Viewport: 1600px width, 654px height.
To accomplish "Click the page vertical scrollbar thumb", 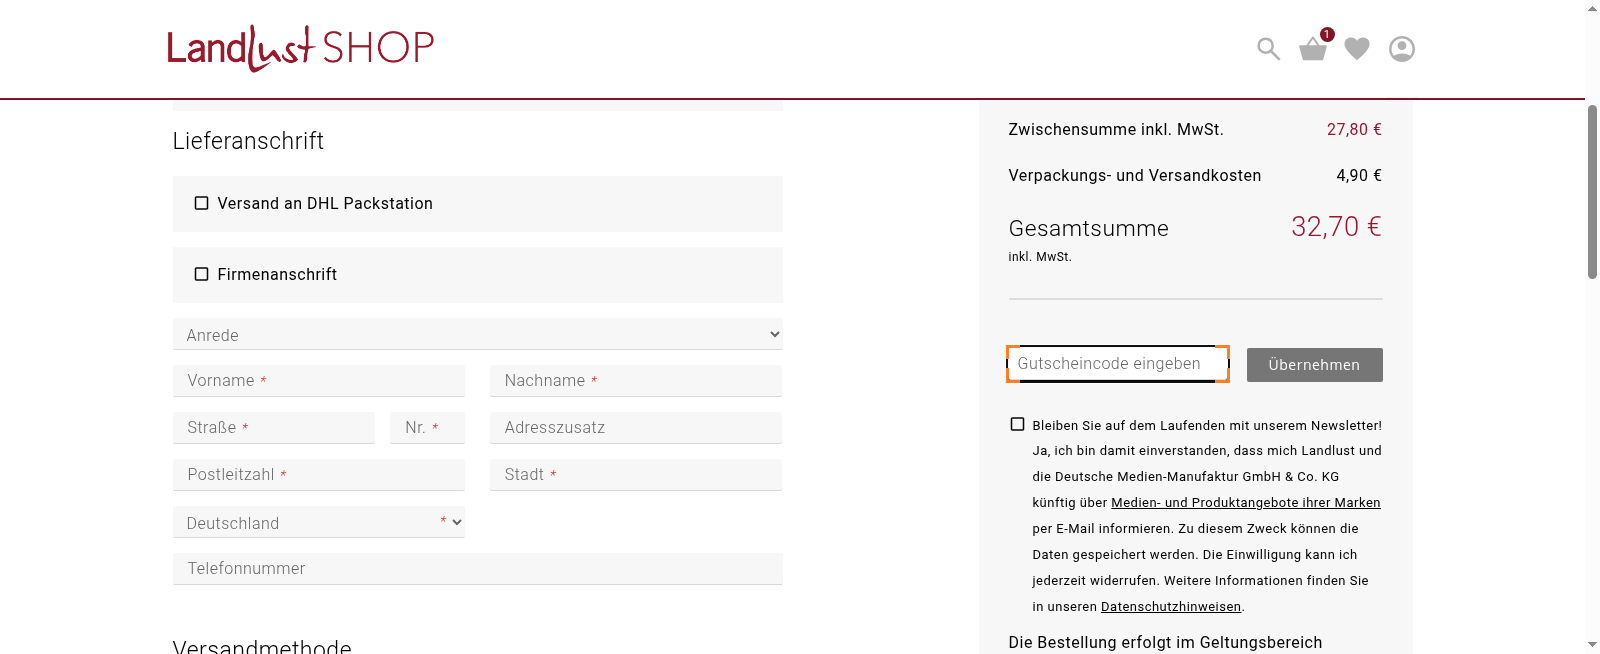I will coord(1592,190).
